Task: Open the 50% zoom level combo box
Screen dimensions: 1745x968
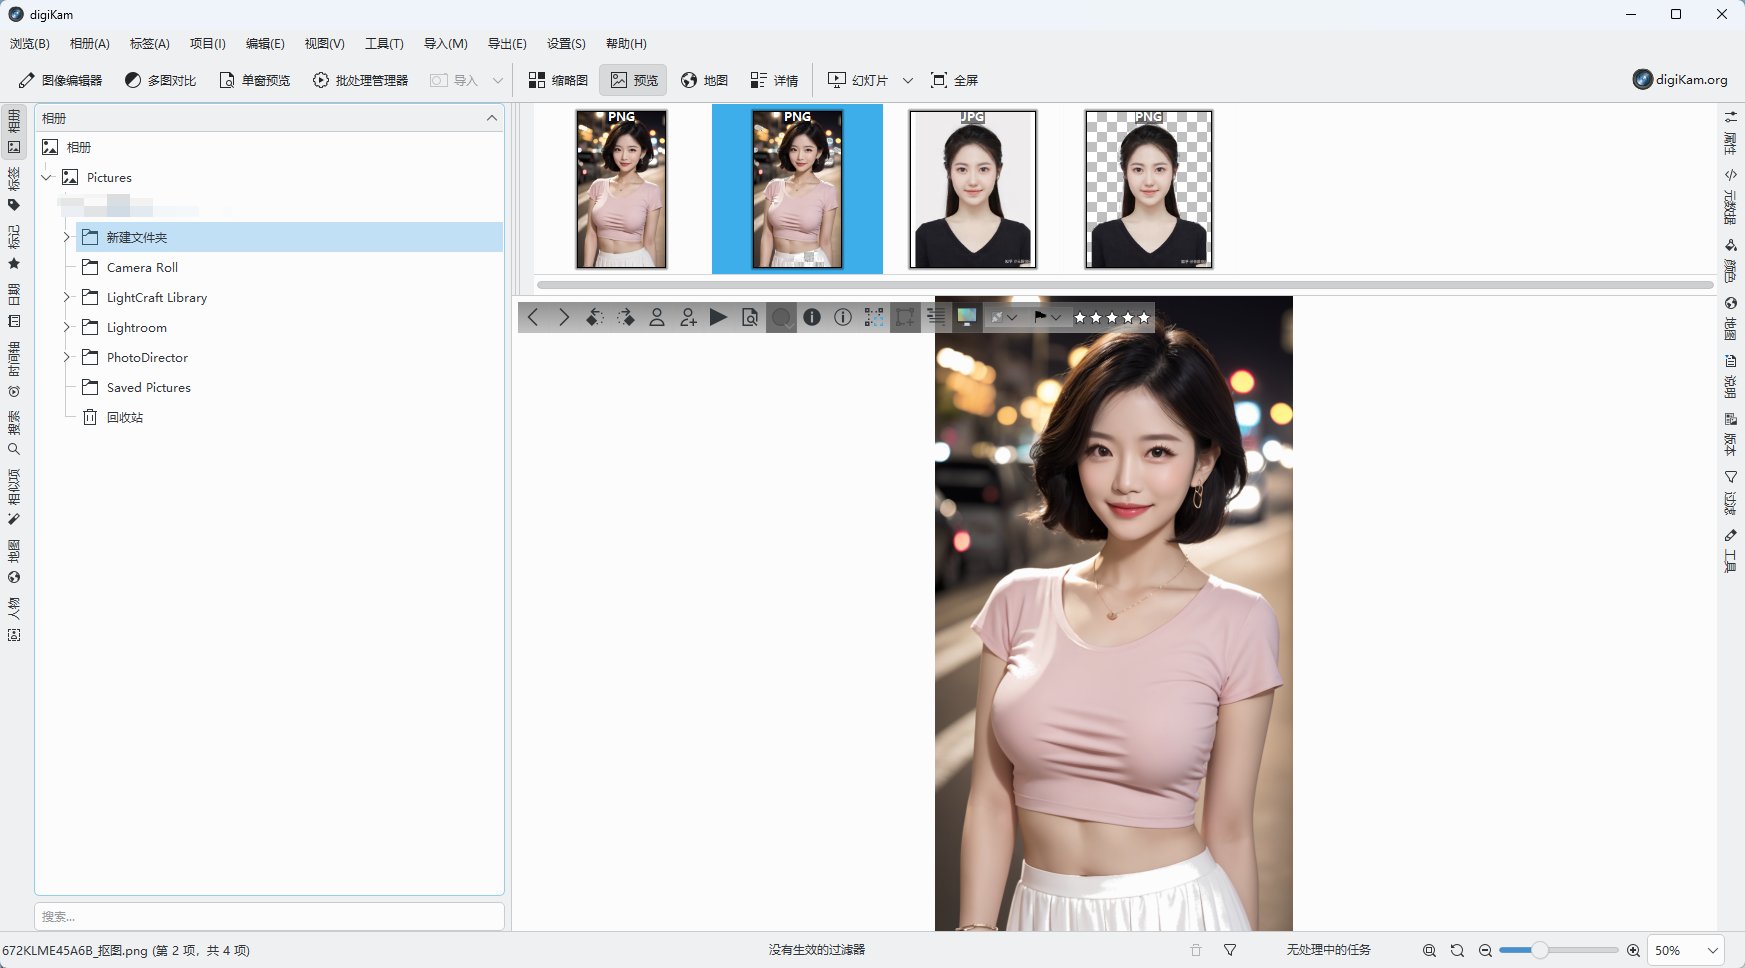Action: [x=1686, y=950]
